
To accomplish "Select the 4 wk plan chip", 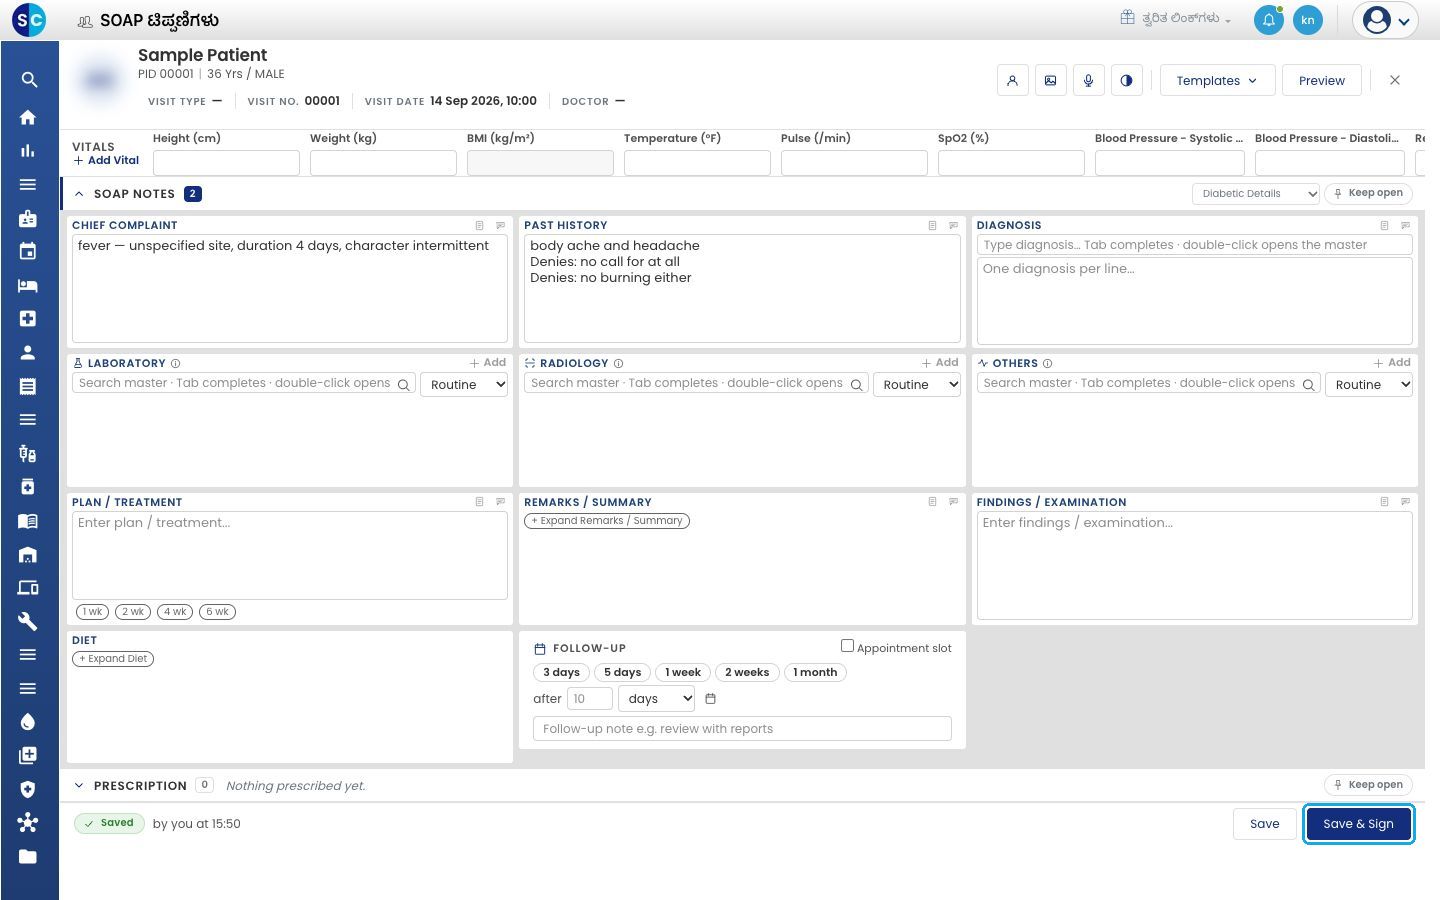I will point(175,612).
